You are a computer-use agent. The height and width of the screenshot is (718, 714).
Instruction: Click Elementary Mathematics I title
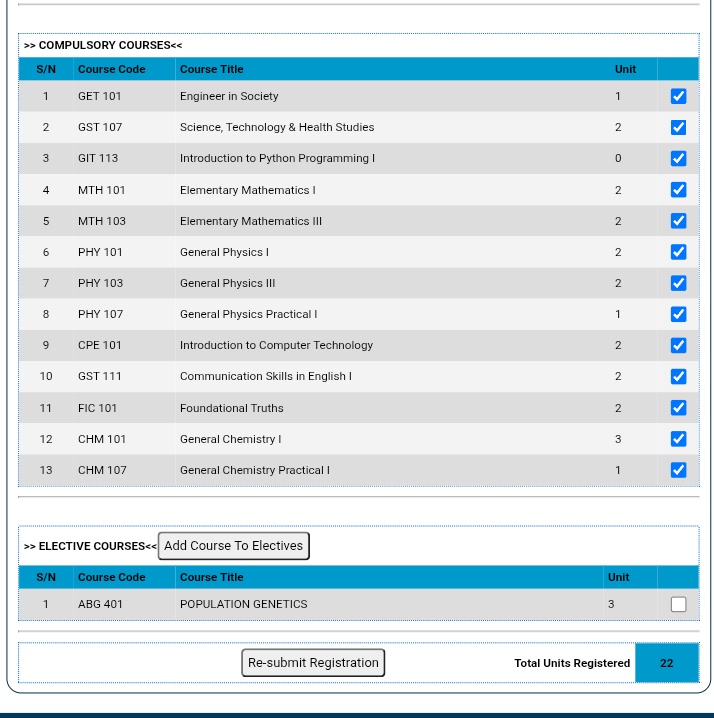[248, 190]
